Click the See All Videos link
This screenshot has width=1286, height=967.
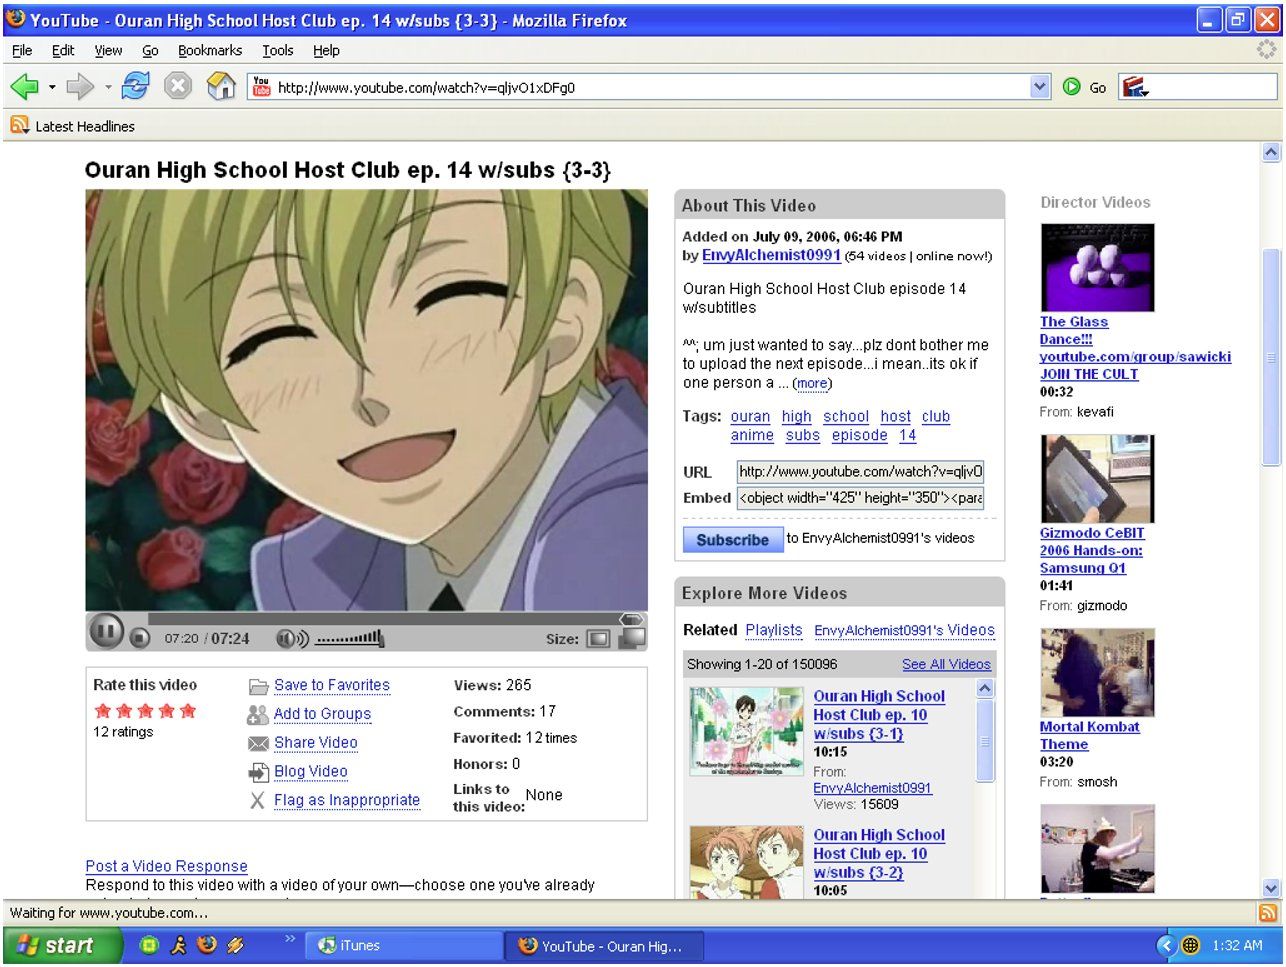946,664
